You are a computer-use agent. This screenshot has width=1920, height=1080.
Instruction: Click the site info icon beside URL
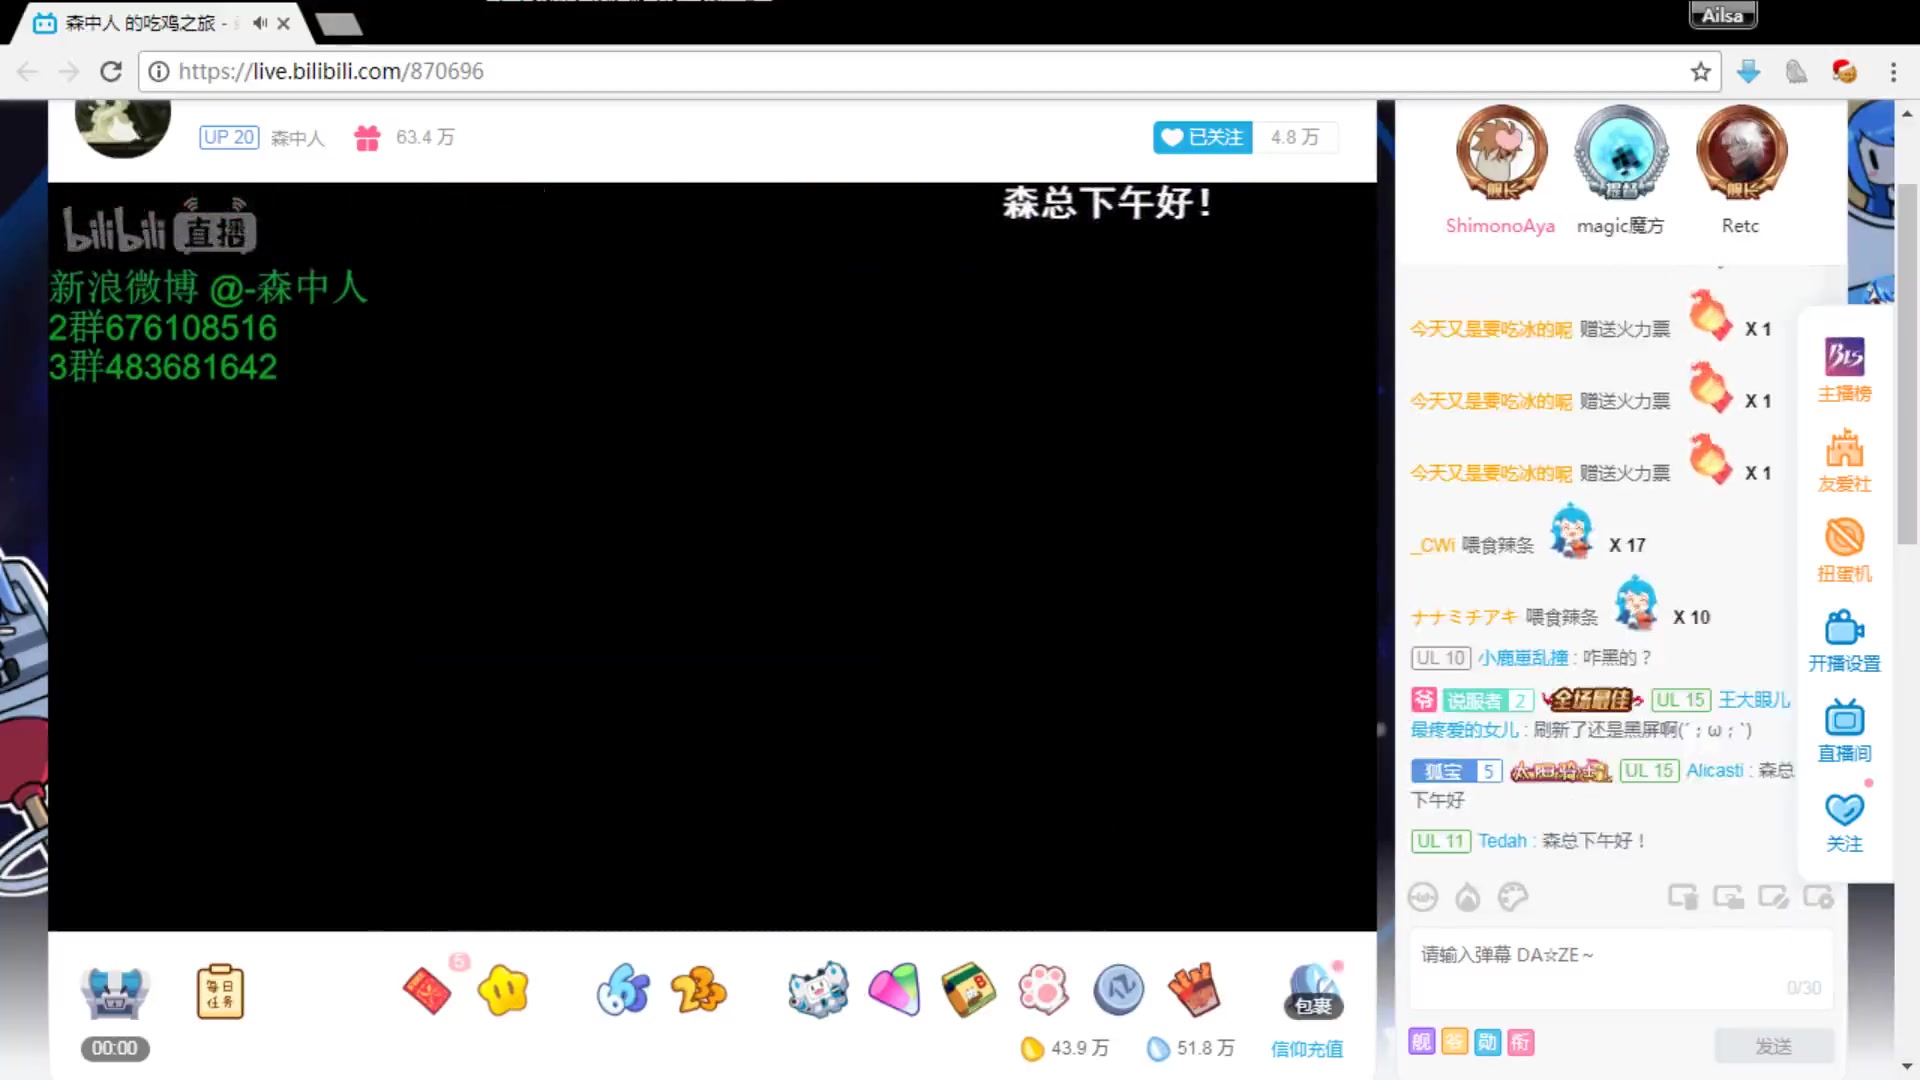tap(158, 72)
